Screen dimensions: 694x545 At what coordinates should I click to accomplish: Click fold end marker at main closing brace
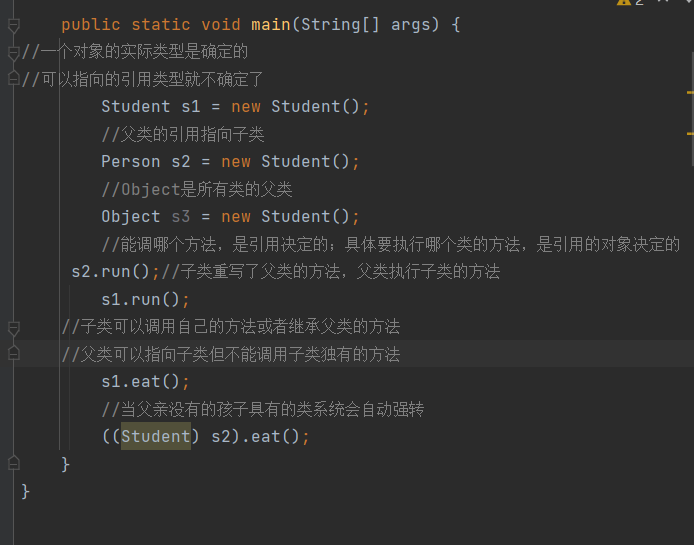coord(13,463)
